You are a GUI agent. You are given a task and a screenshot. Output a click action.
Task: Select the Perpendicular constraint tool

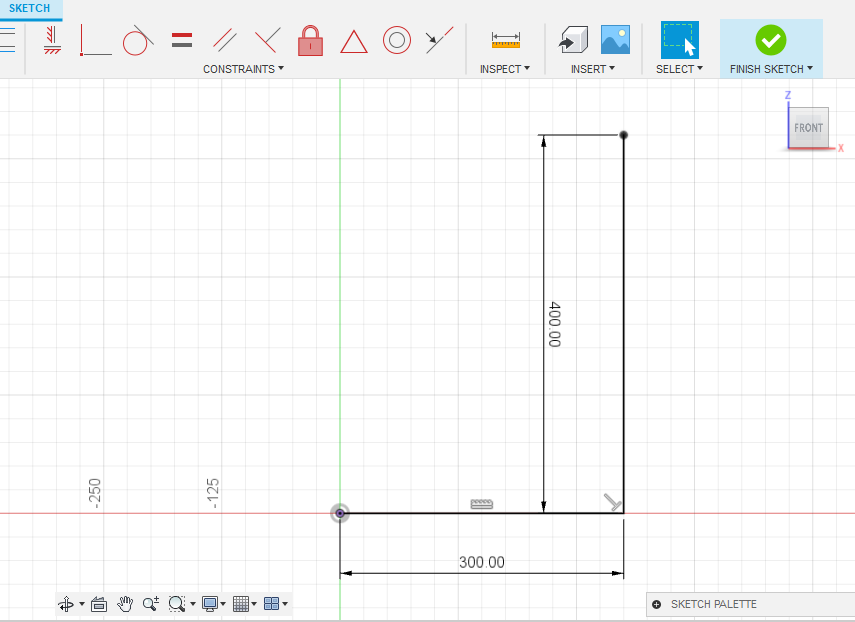point(268,40)
